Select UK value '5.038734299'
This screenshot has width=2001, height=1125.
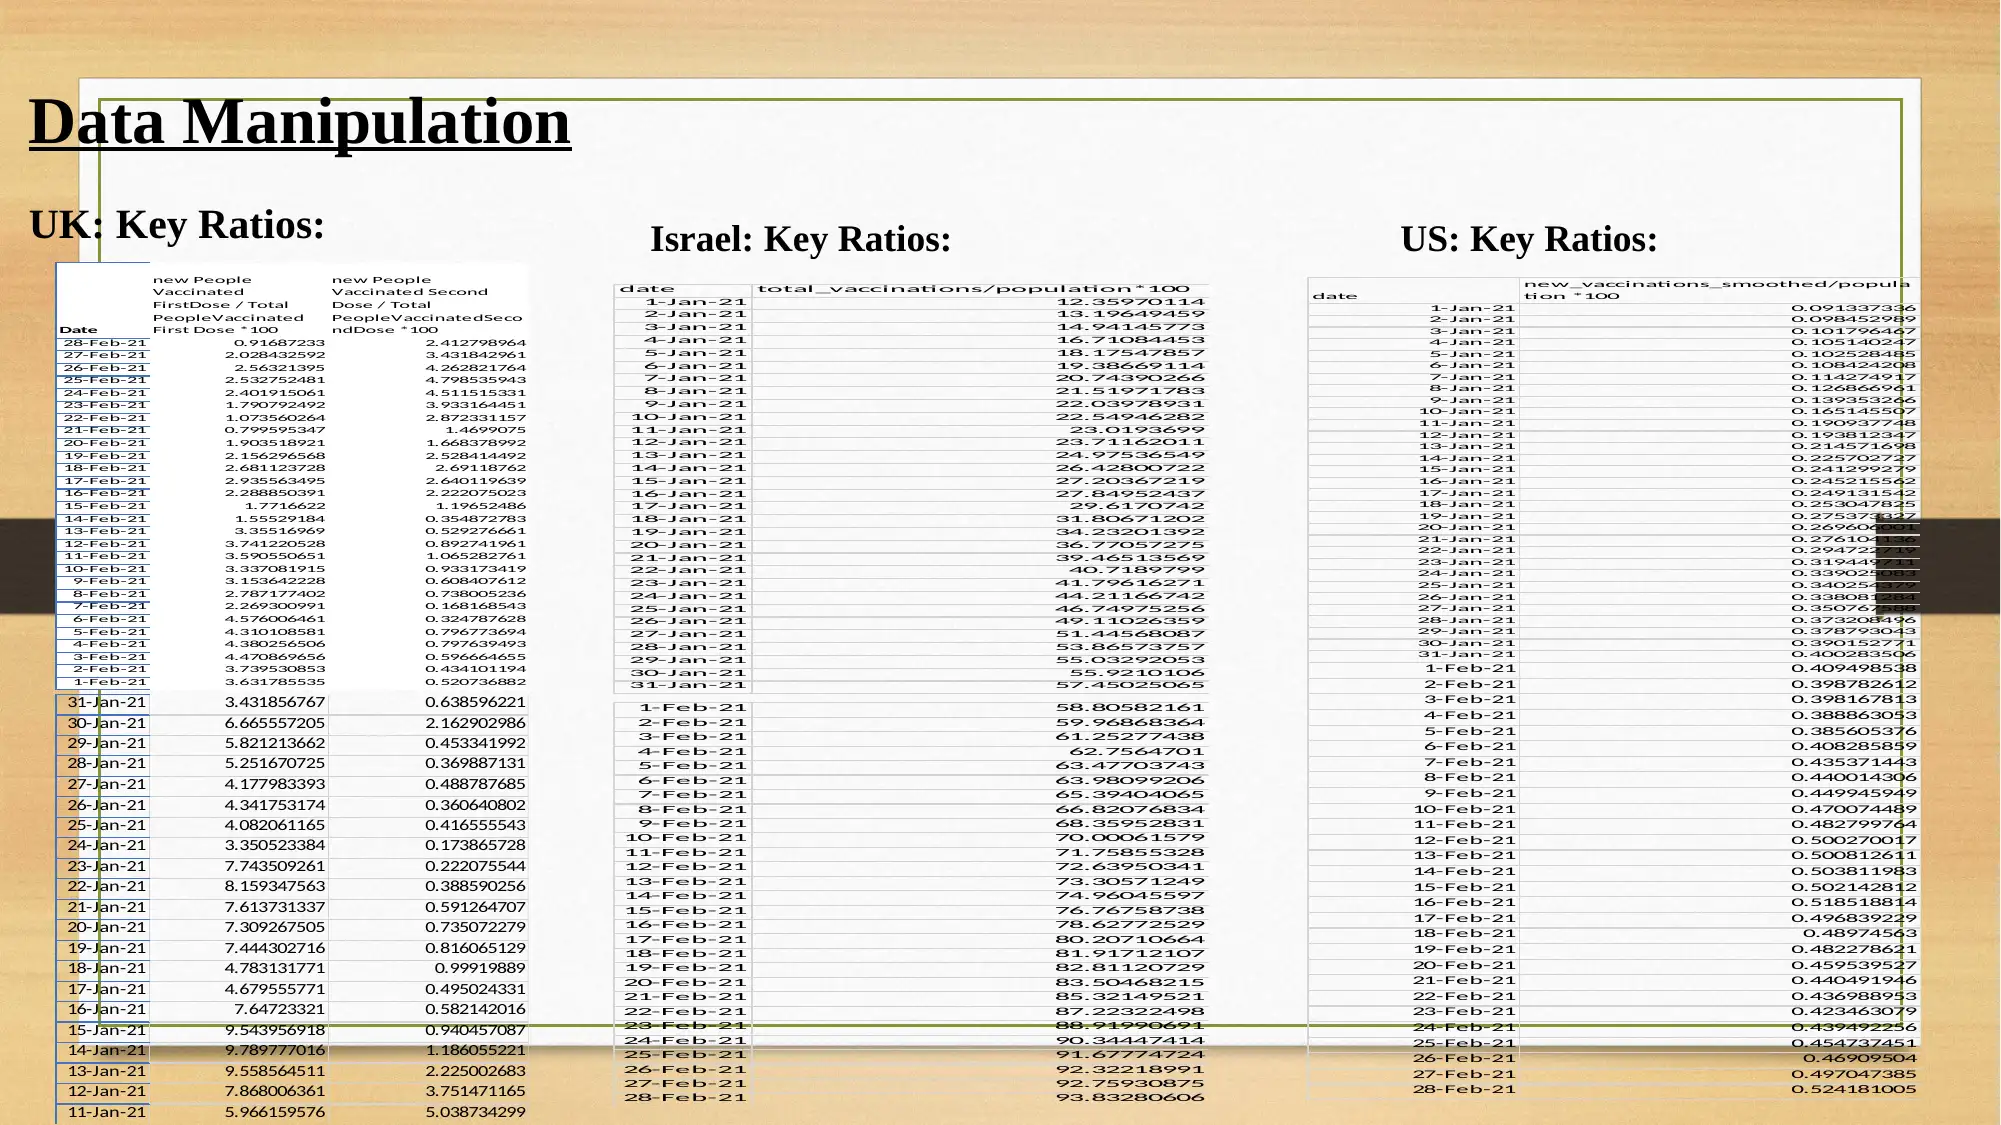tap(475, 1112)
